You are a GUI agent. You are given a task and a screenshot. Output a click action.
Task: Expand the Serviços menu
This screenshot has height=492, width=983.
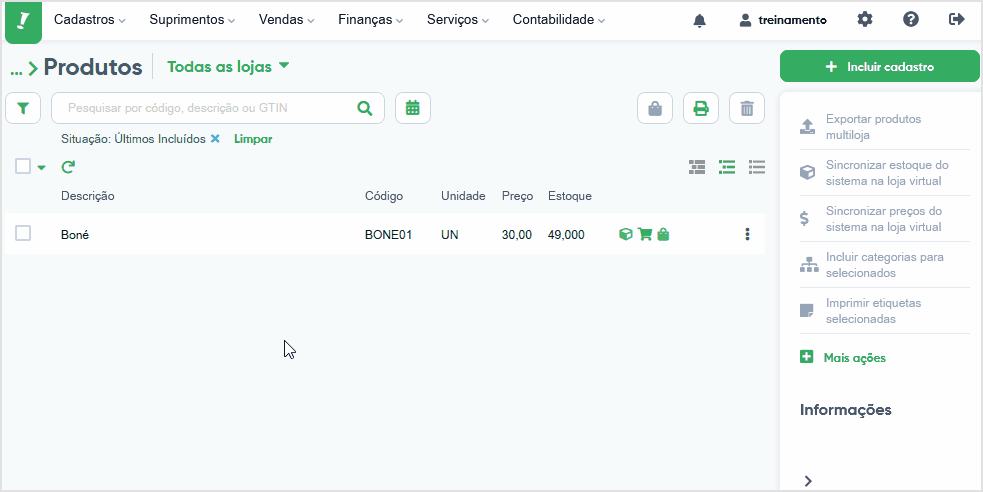click(x=458, y=20)
